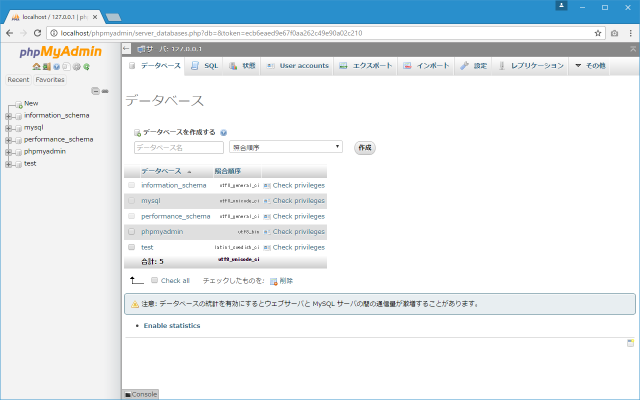This screenshot has height=400, width=640.
Task: Tick checkbox for mysql row
Action: (x=131, y=200)
